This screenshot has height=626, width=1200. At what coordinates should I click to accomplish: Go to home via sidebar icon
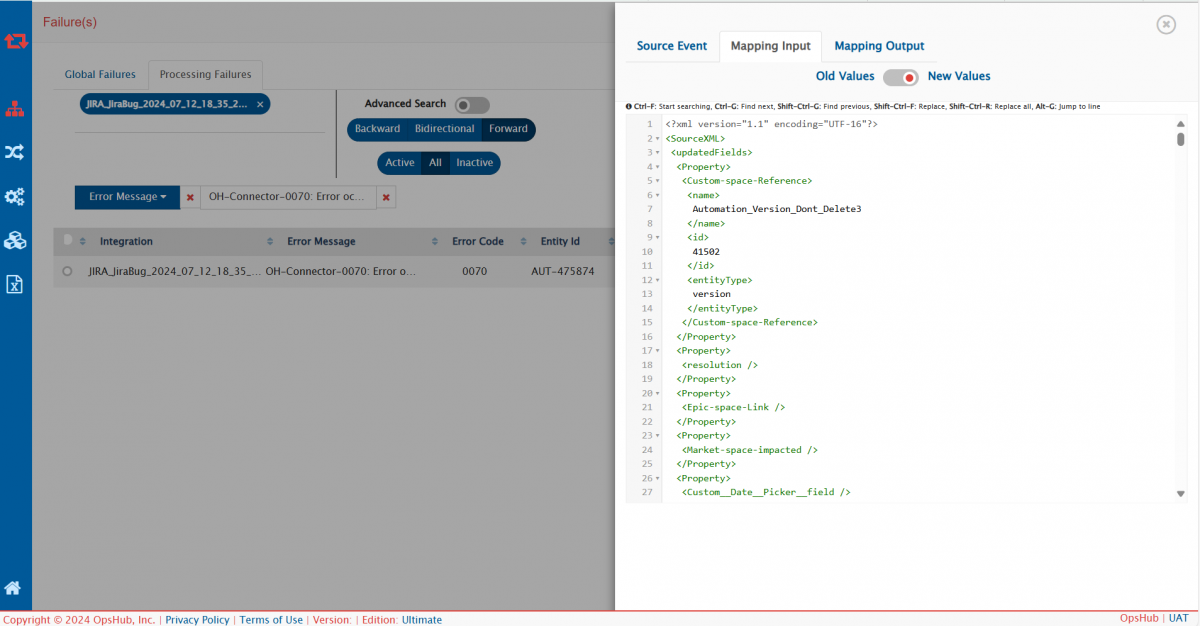pos(15,588)
